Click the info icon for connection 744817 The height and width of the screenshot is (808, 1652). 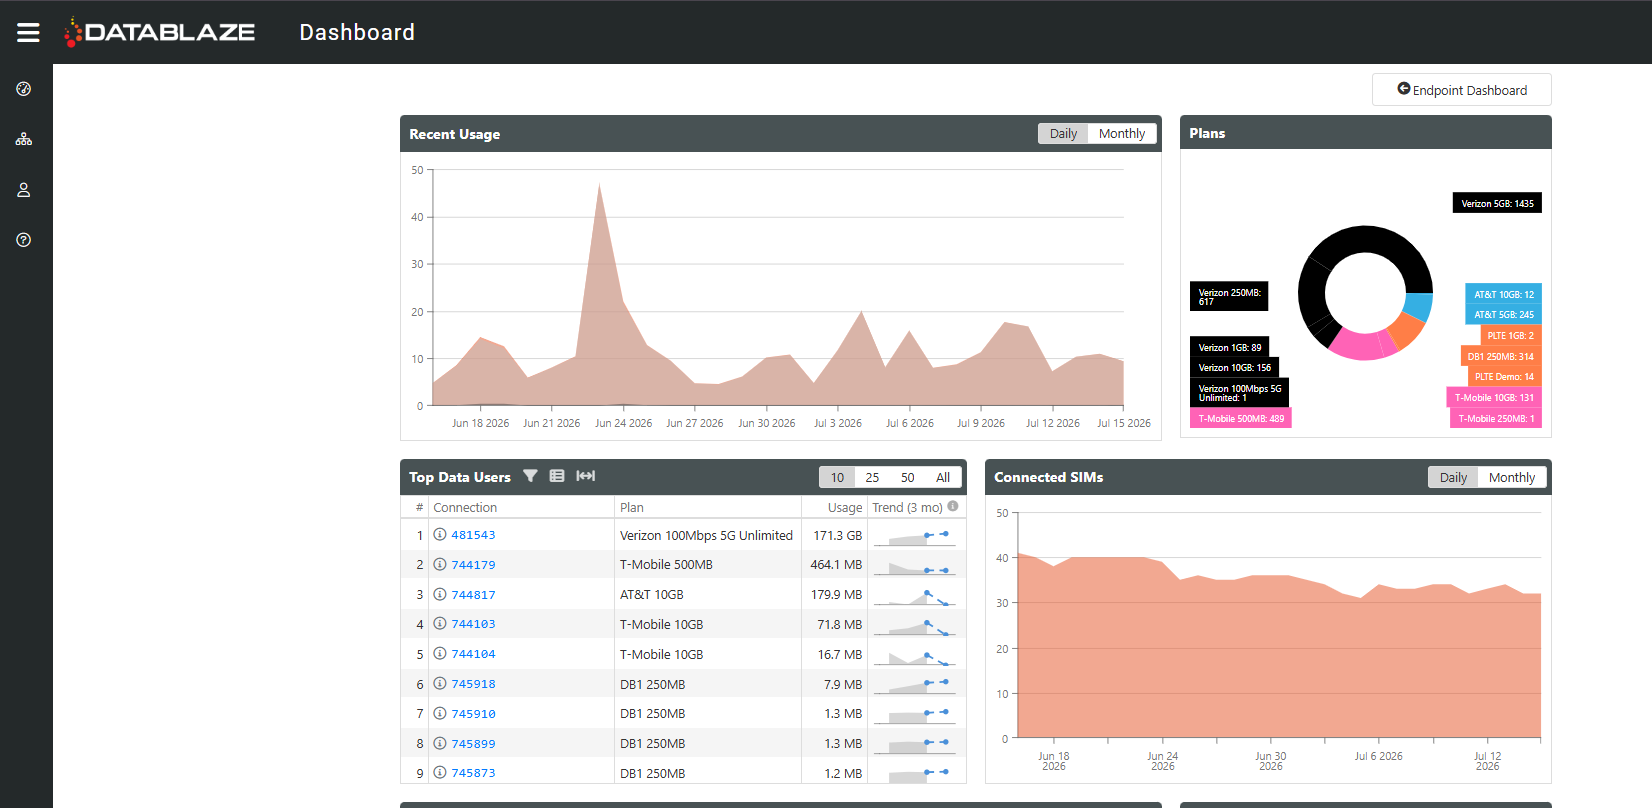pos(440,594)
